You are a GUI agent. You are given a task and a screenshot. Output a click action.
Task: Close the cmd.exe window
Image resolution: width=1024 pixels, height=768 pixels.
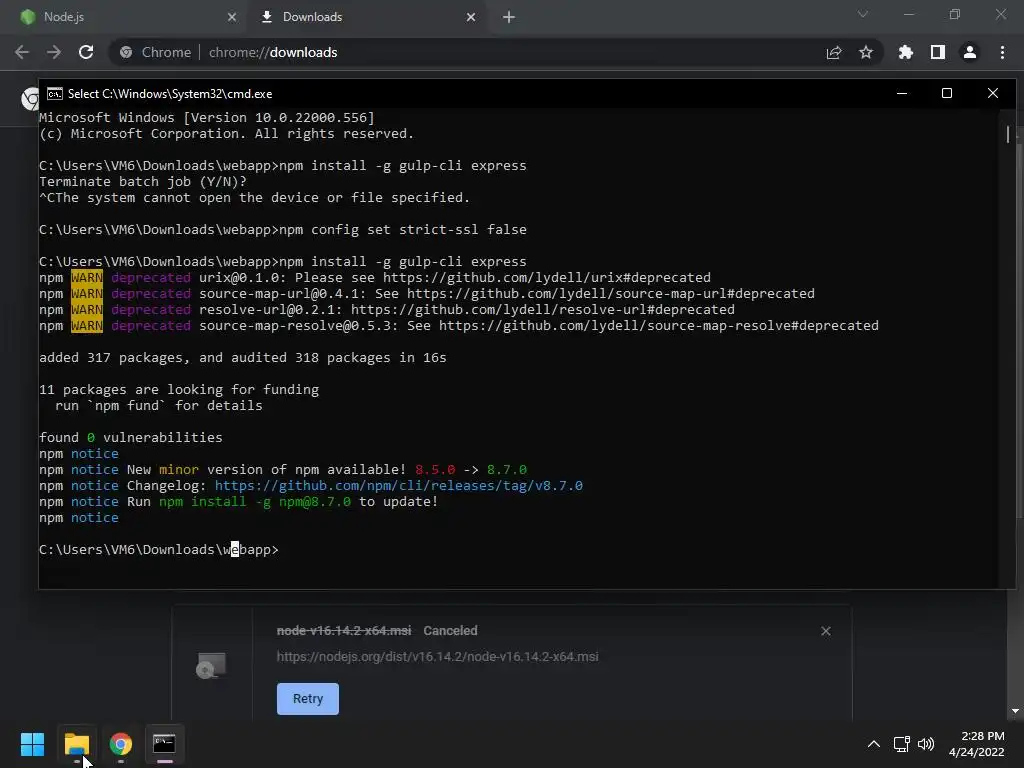[993, 93]
